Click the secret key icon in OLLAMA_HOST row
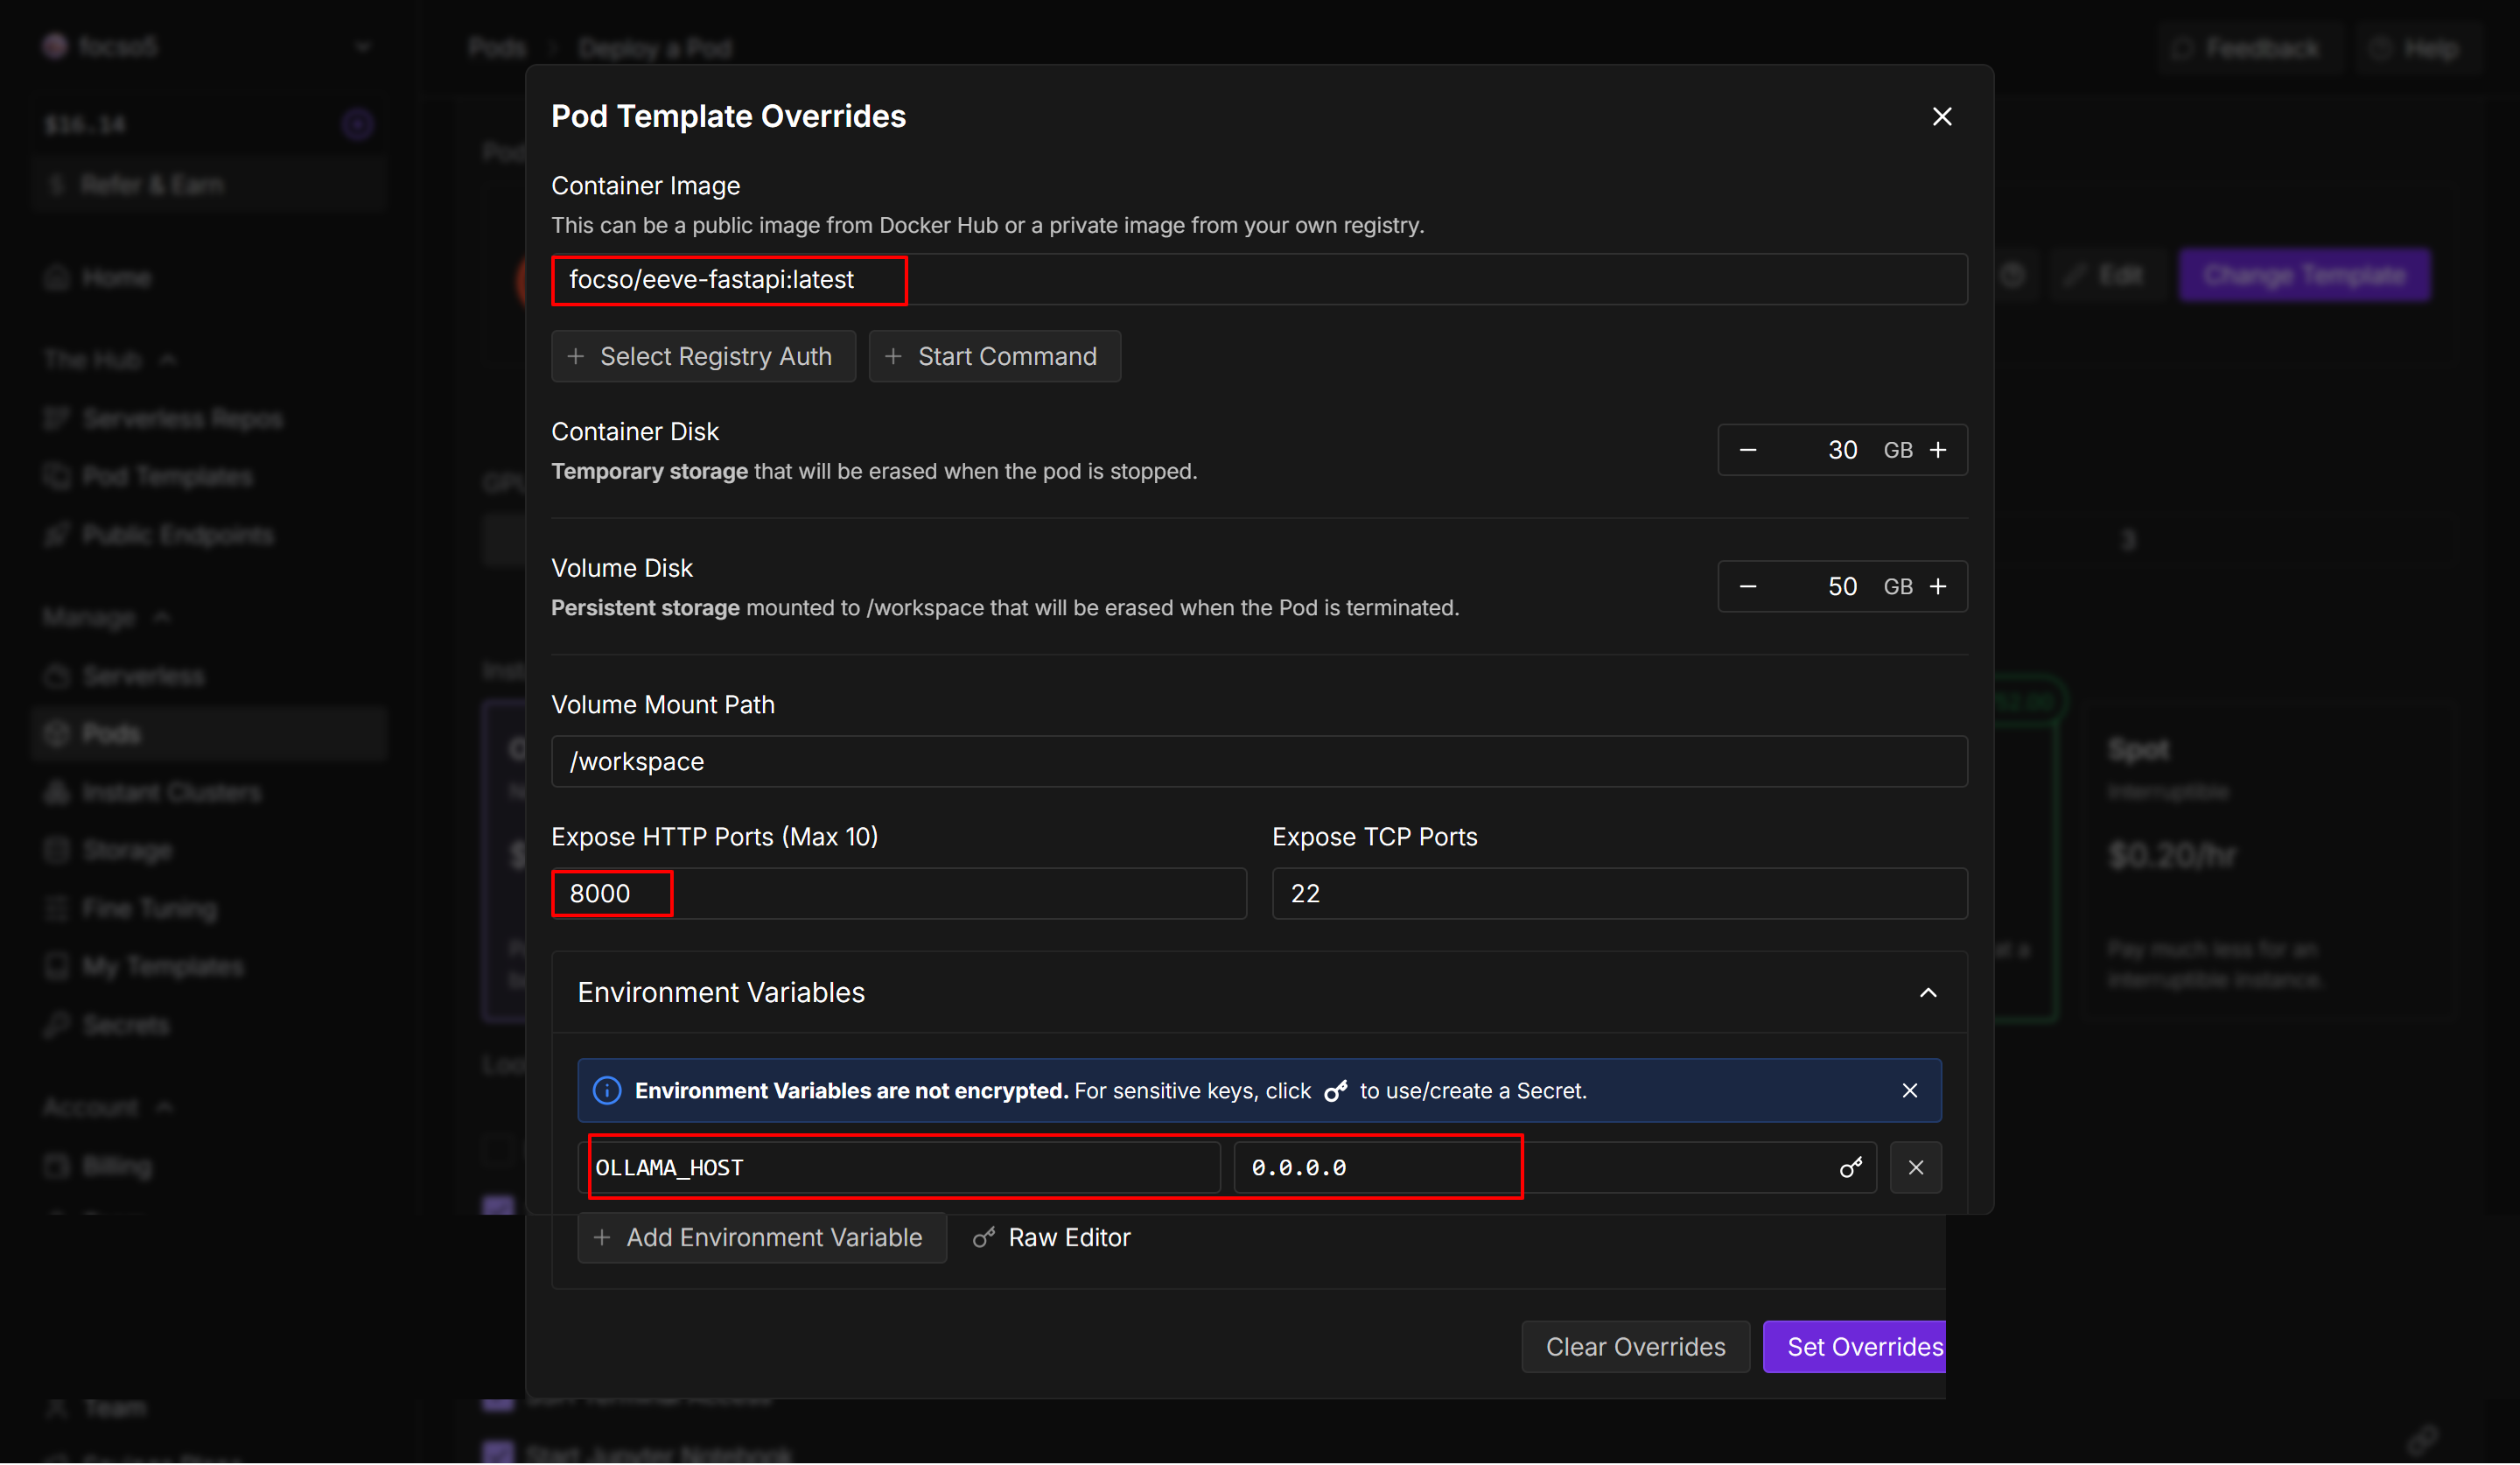The height and width of the screenshot is (1465, 2520). click(1850, 1167)
